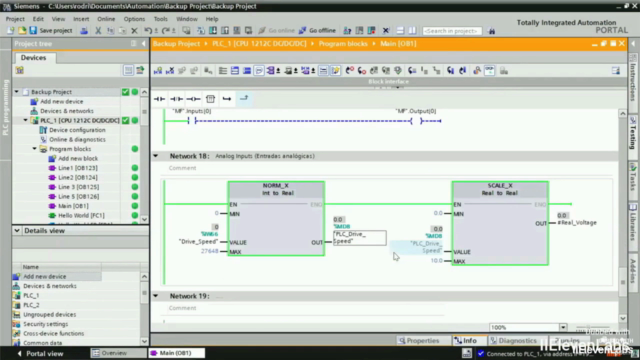Image resolution: width=640 pixels, height=360 pixels.
Task: Click the open branch icon
Action: tap(227, 99)
